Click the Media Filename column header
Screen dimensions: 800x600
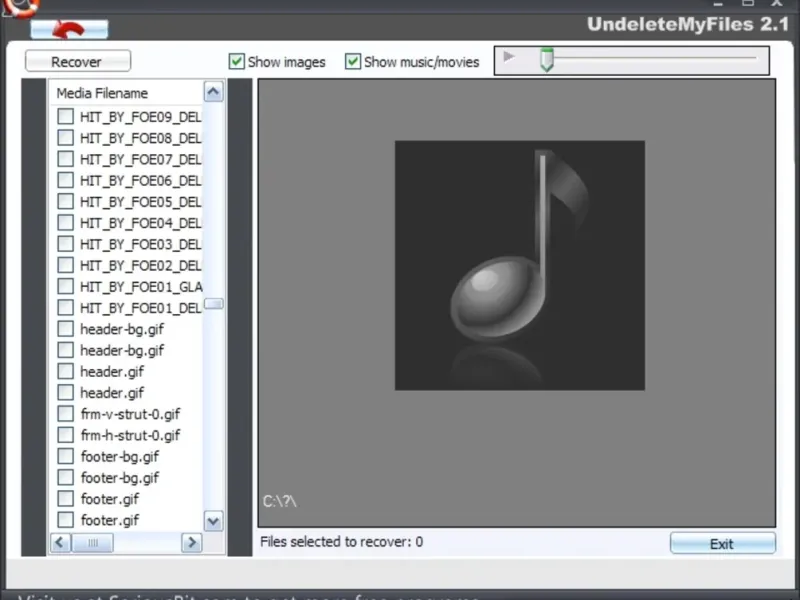(x=126, y=93)
